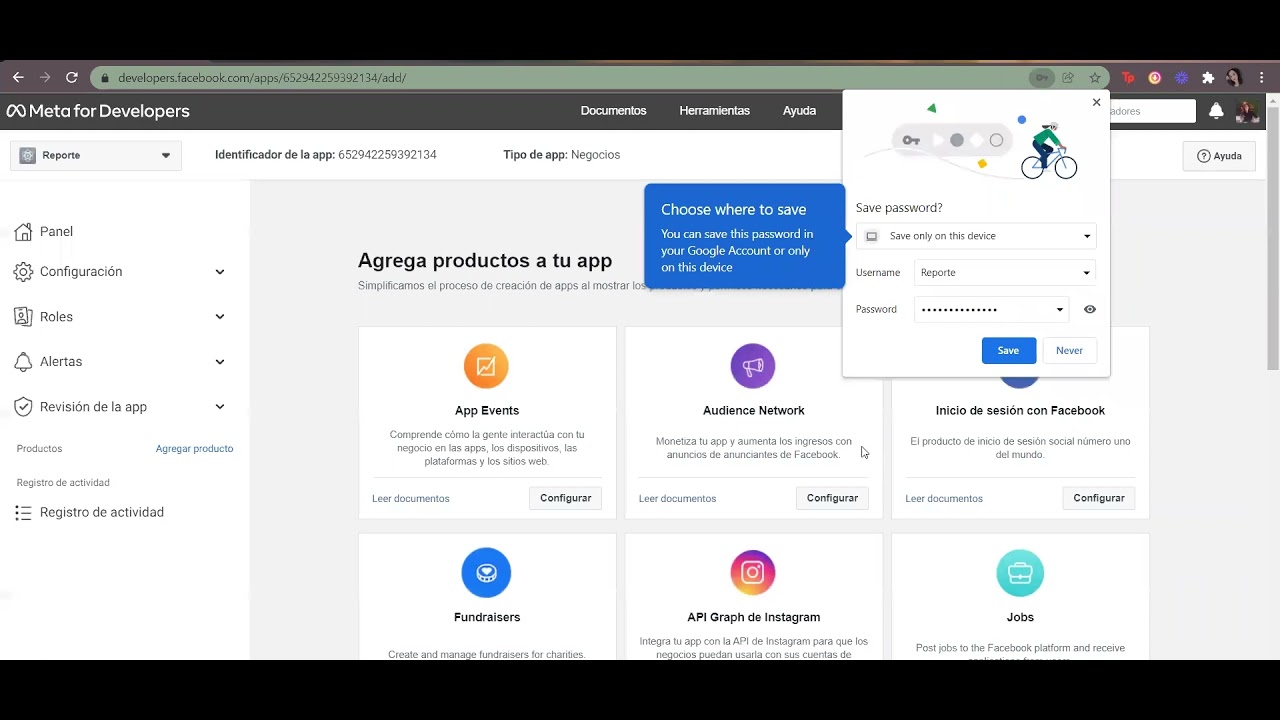1280x720 pixels.
Task: Open the Extensions puzzle piece menu
Action: (x=1208, y=77)
